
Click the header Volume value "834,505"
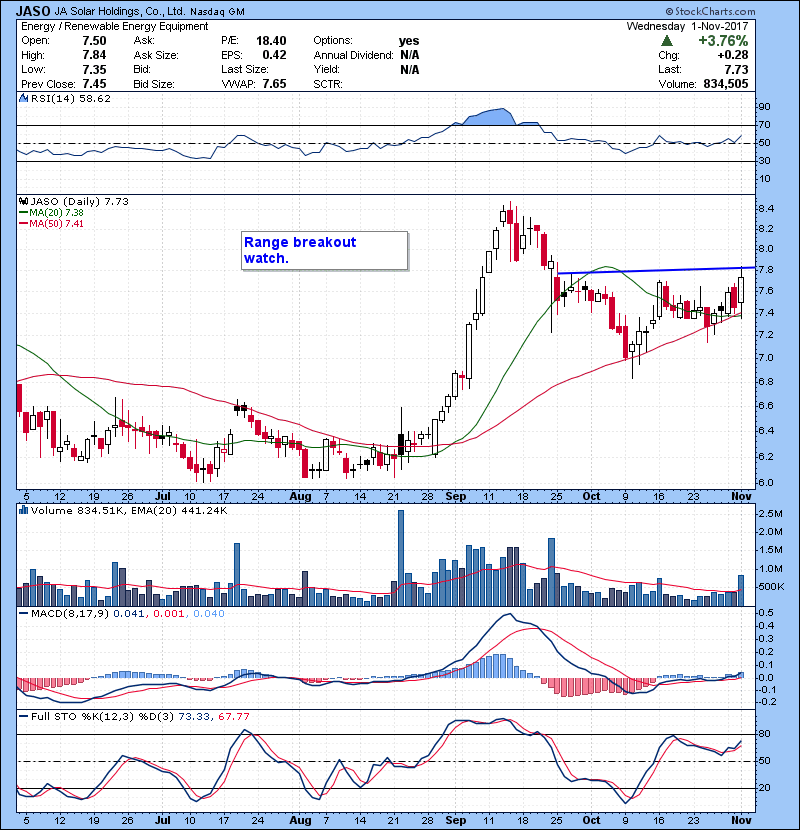[x=726, y=84]
